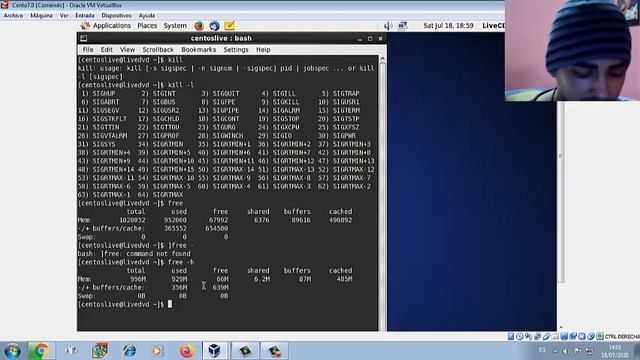This screenshot has height=360, width=640.
Task: Open the terminal Edit menu
Action: coord(107,50)
